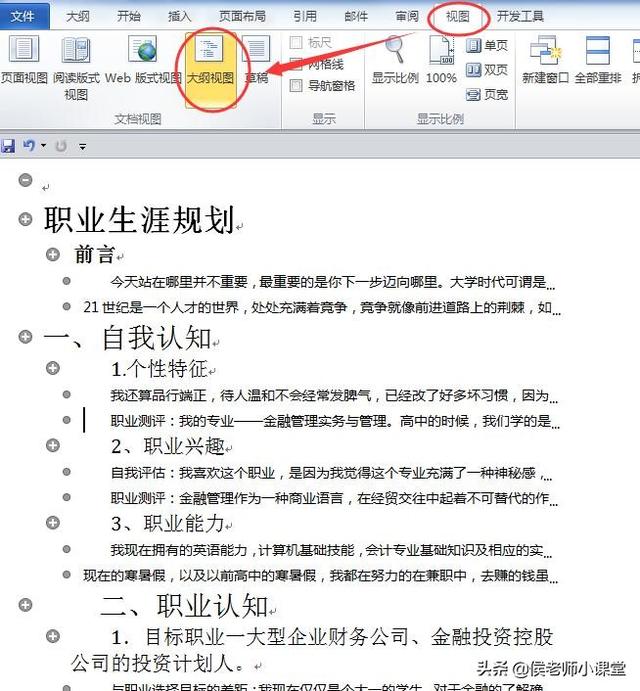This screenshot has height=691, width=640.
Task: Expand outline symbol beside 二、职业认知
Action: (x=26, y=605)
